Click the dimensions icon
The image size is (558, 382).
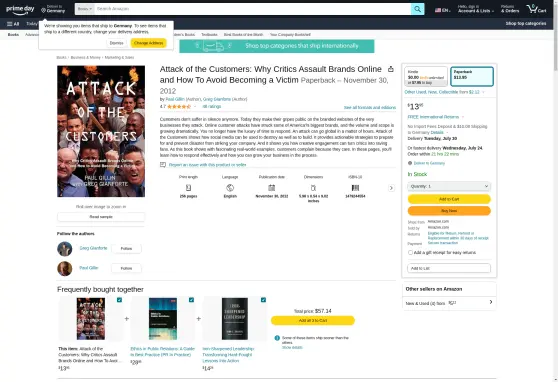pos(313,188)
